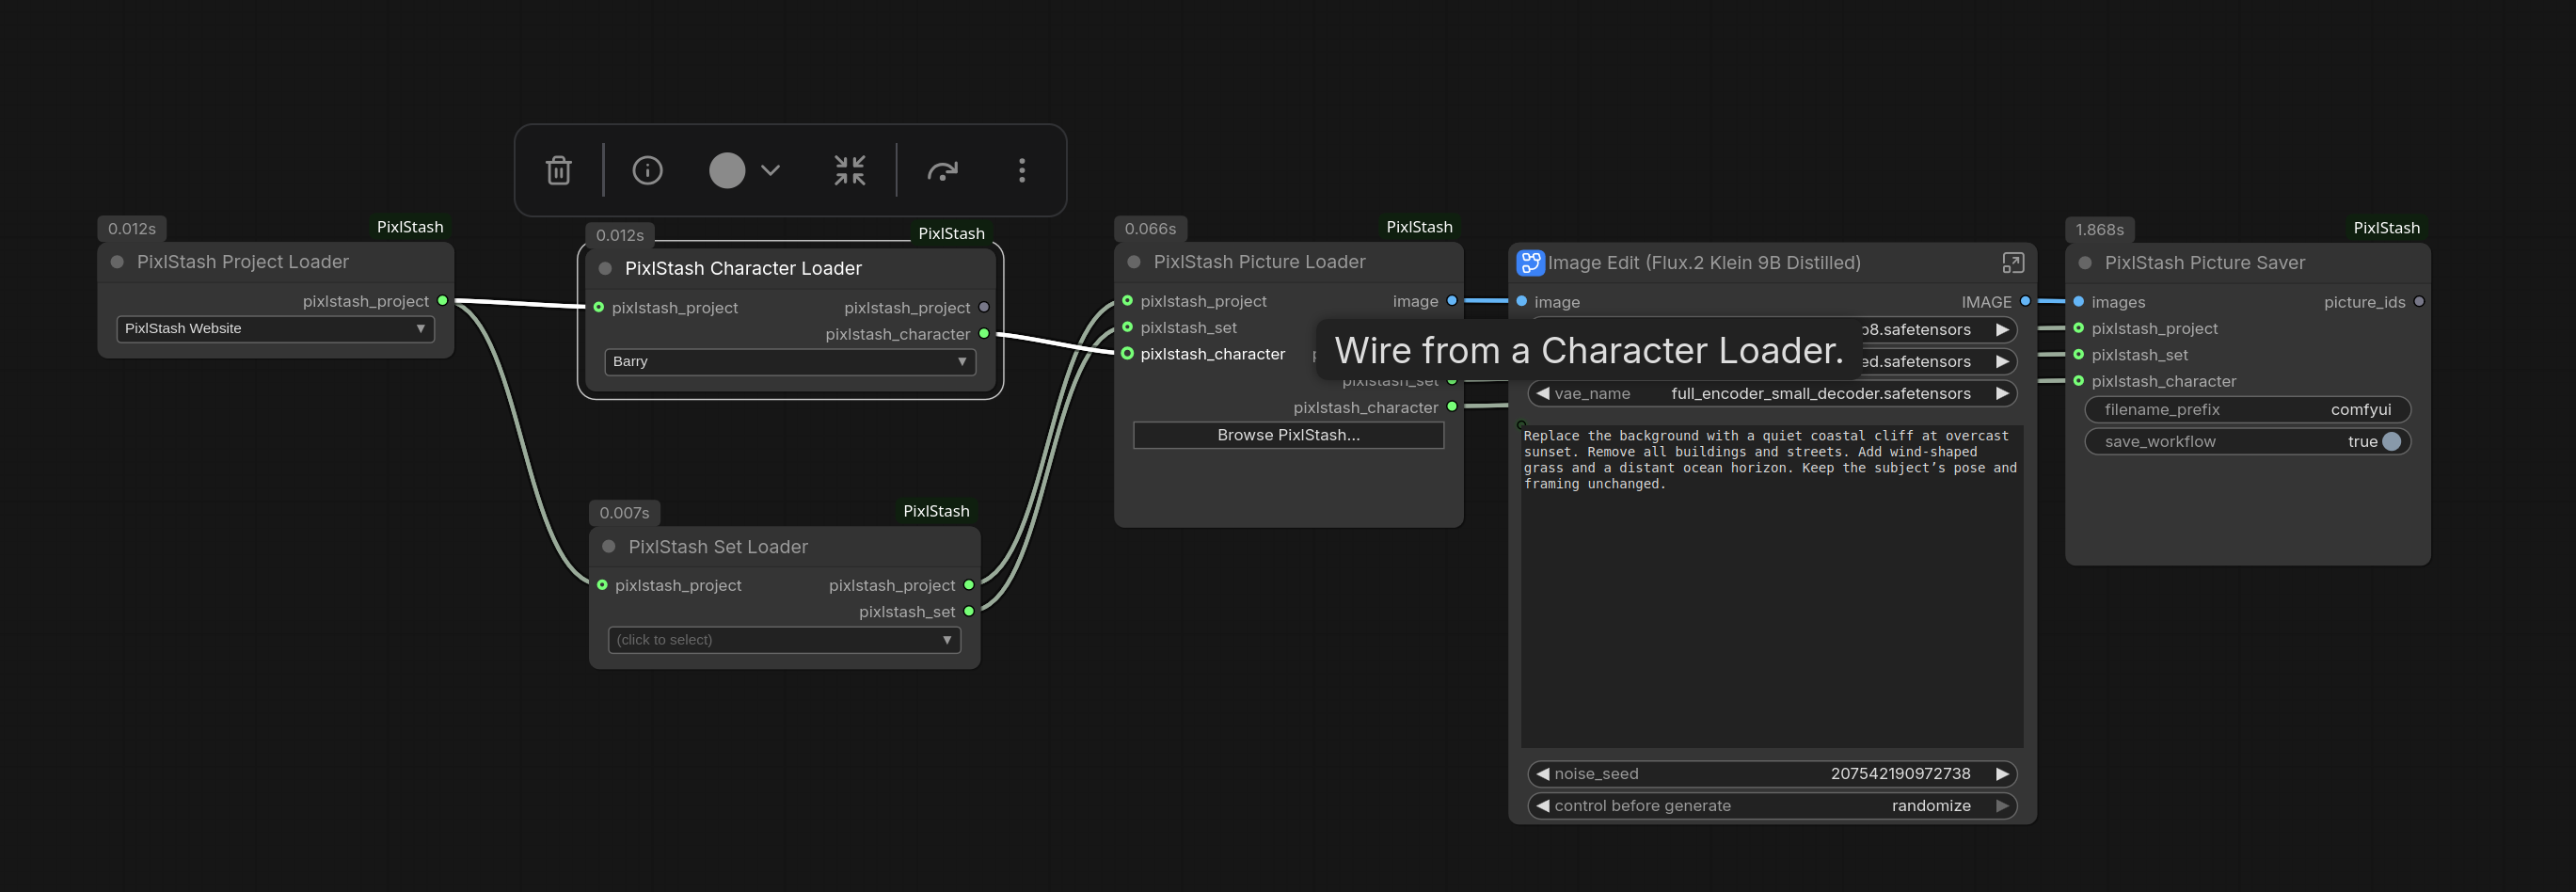
Task: Click the 1.868s timing badge
Action: click(2099, 229)
